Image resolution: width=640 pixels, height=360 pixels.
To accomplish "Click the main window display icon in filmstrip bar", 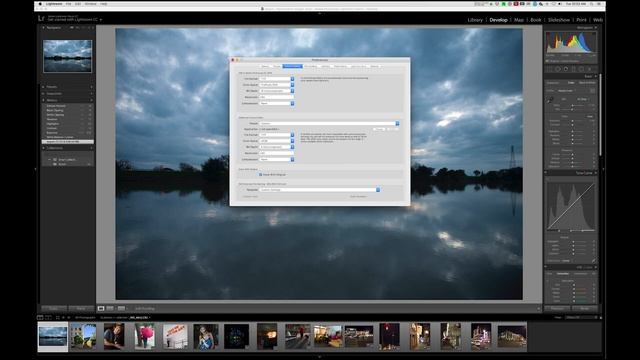I will (x=40, y=317).
